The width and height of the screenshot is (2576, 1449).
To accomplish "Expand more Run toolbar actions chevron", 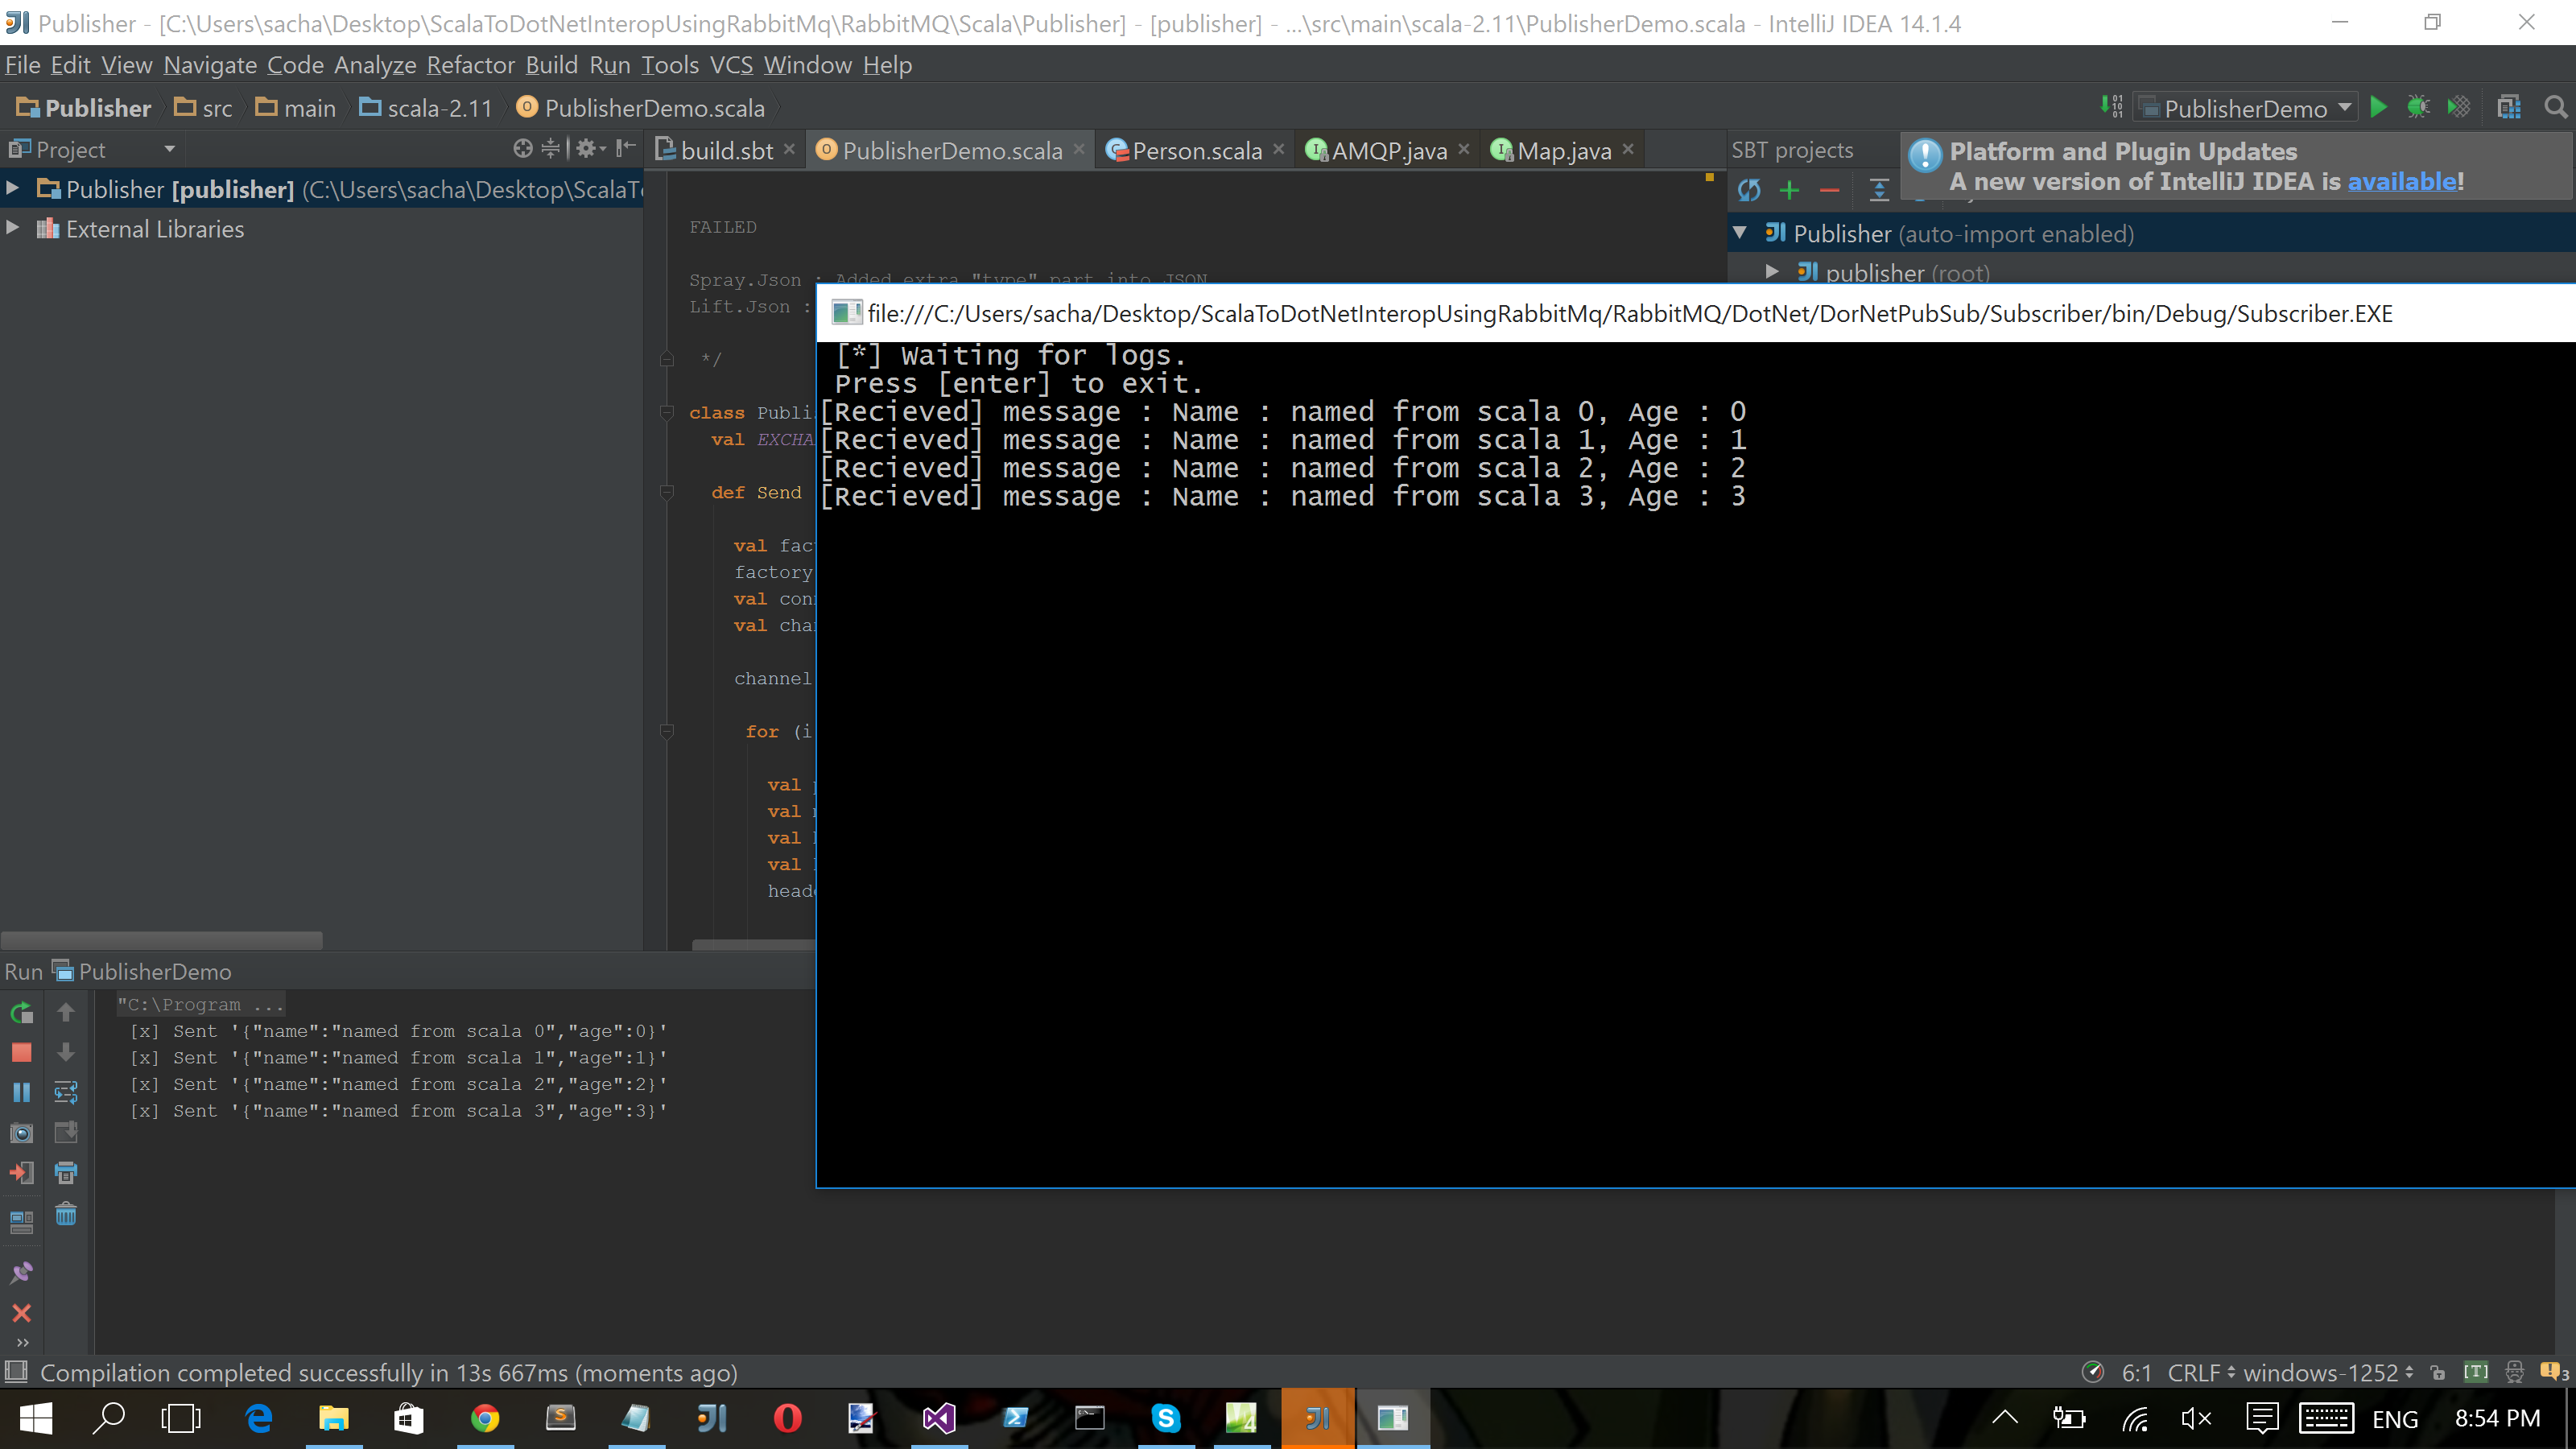I will click(22, 1343).
